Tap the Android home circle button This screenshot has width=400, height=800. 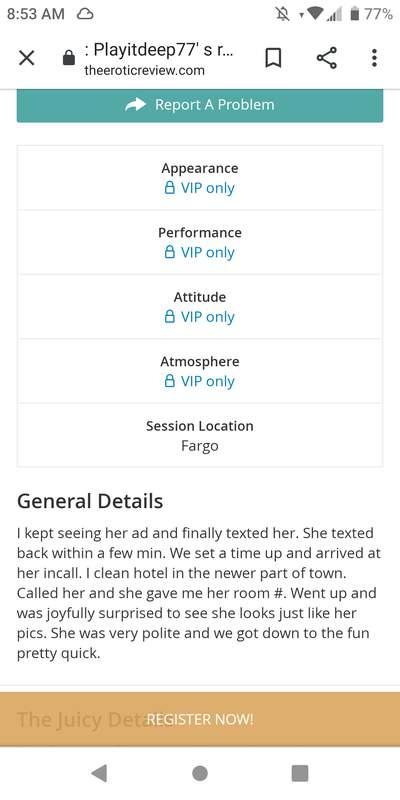pos(200,773)
